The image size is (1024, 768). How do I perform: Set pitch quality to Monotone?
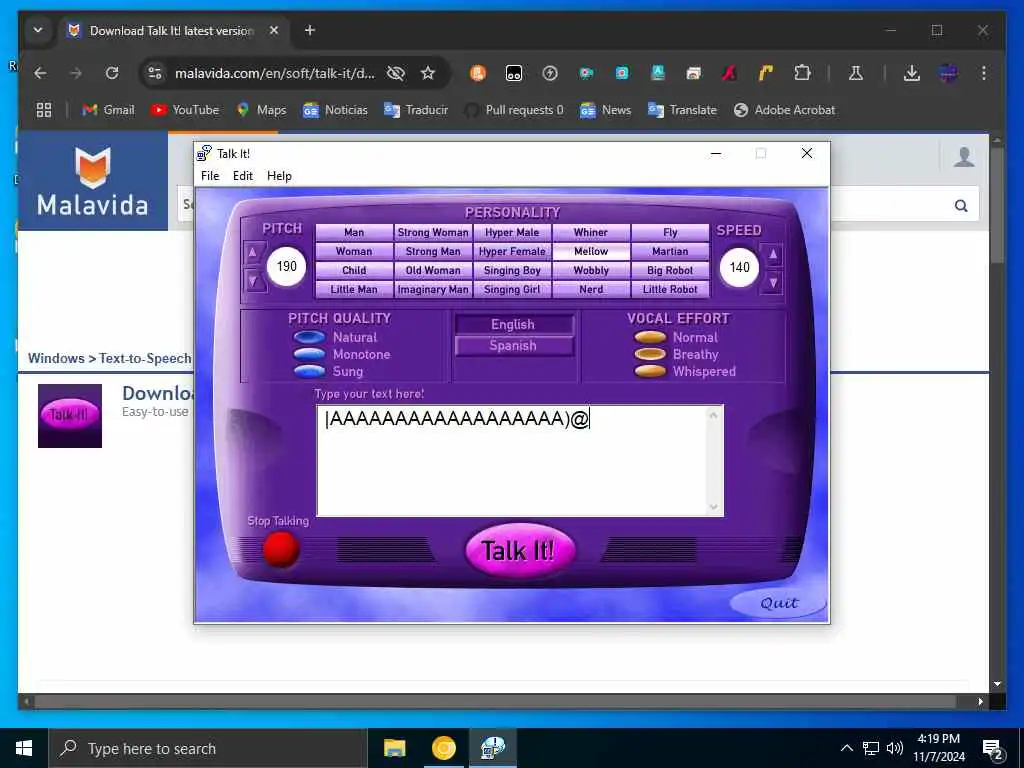pyautogui.click(x=310, y=354)
